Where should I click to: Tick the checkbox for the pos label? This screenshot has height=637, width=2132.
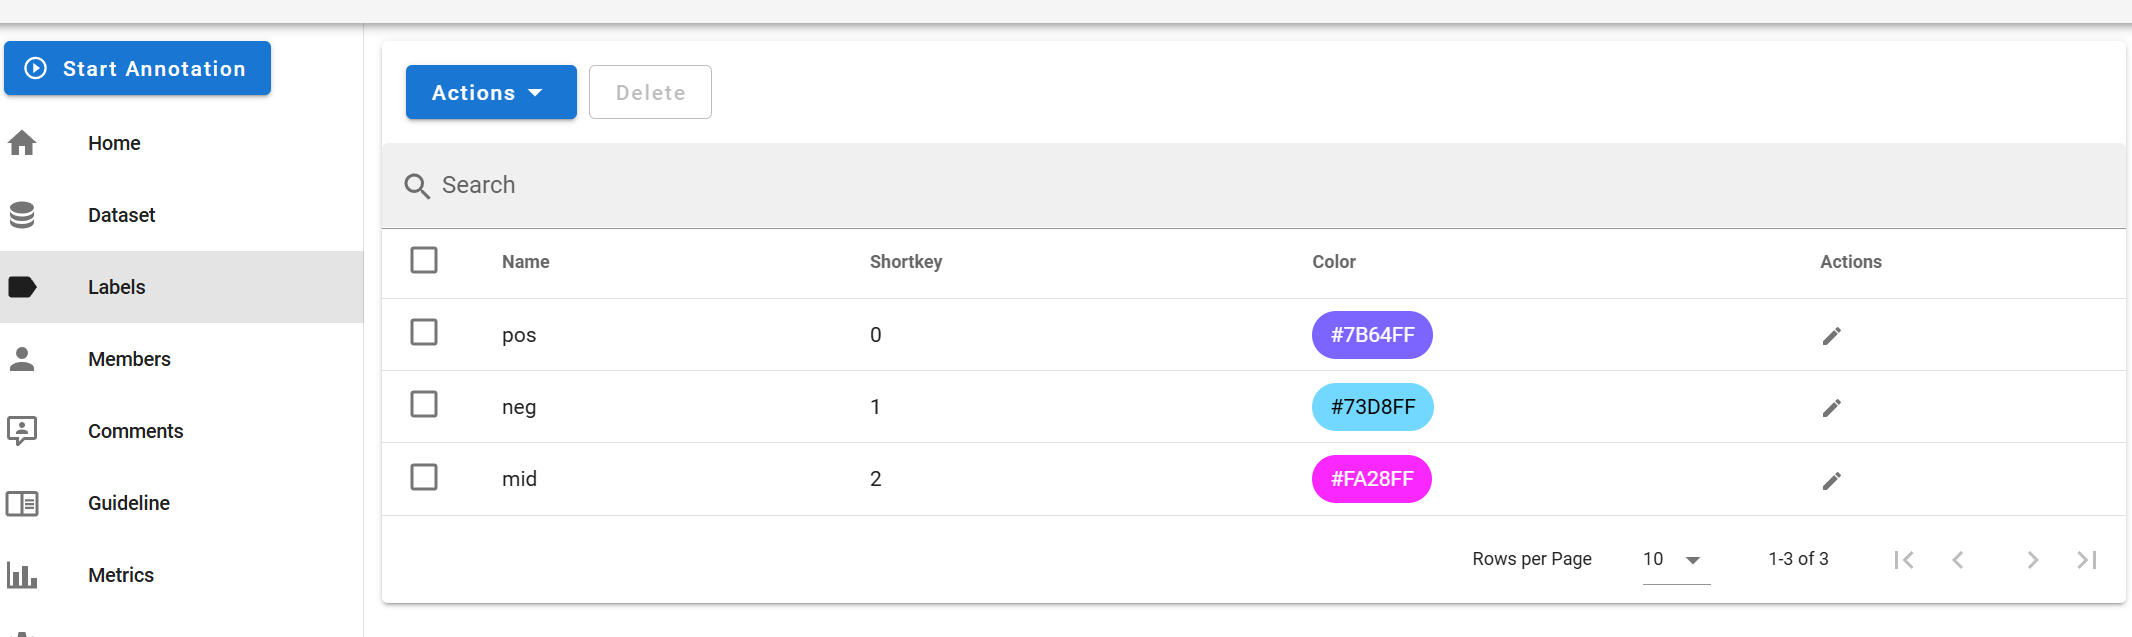pyautogui.click(x=424, y=332)
